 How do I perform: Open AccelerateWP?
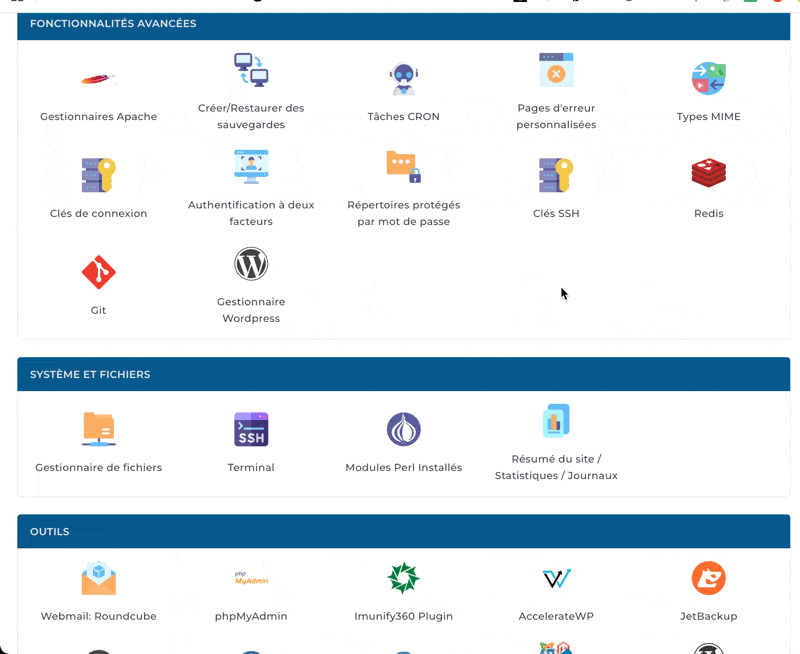[x=556, y=590]
